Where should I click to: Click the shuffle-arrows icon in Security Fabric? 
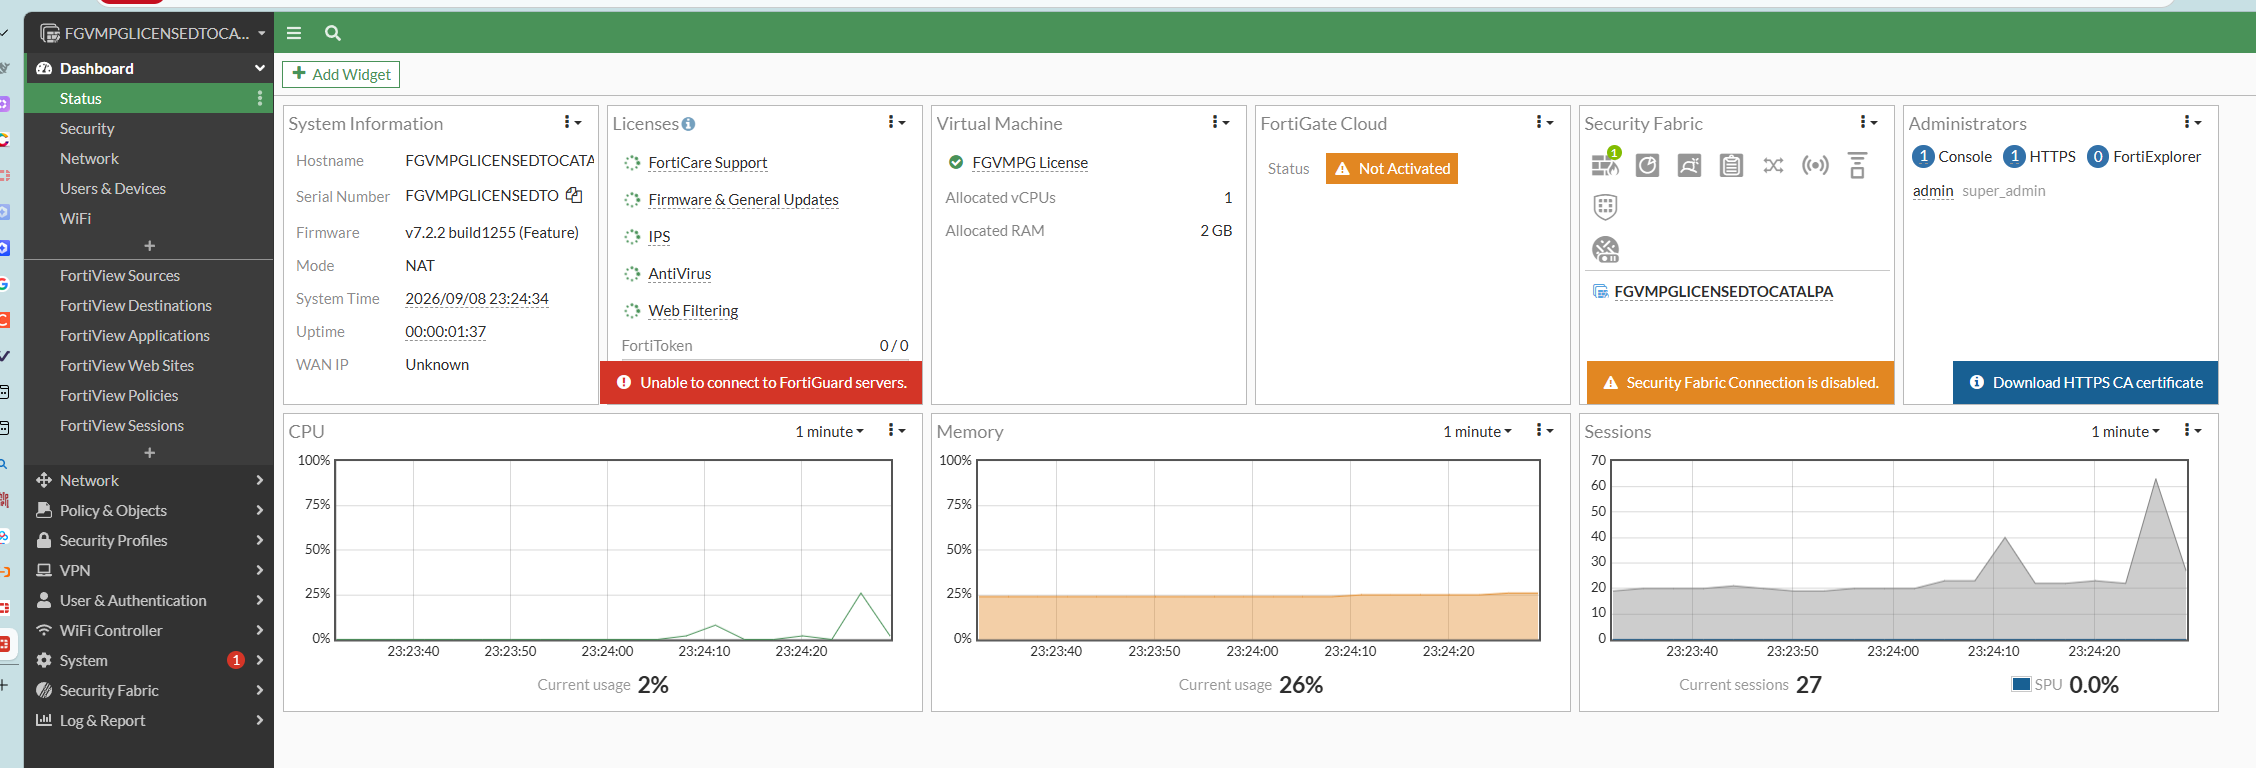(x=1773, y=165)
